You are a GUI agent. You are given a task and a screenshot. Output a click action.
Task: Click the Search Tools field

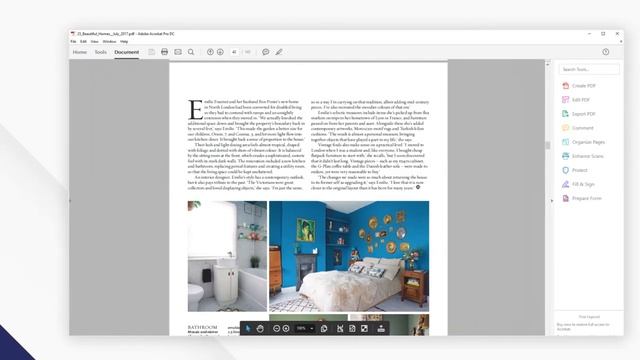[589, 69]
